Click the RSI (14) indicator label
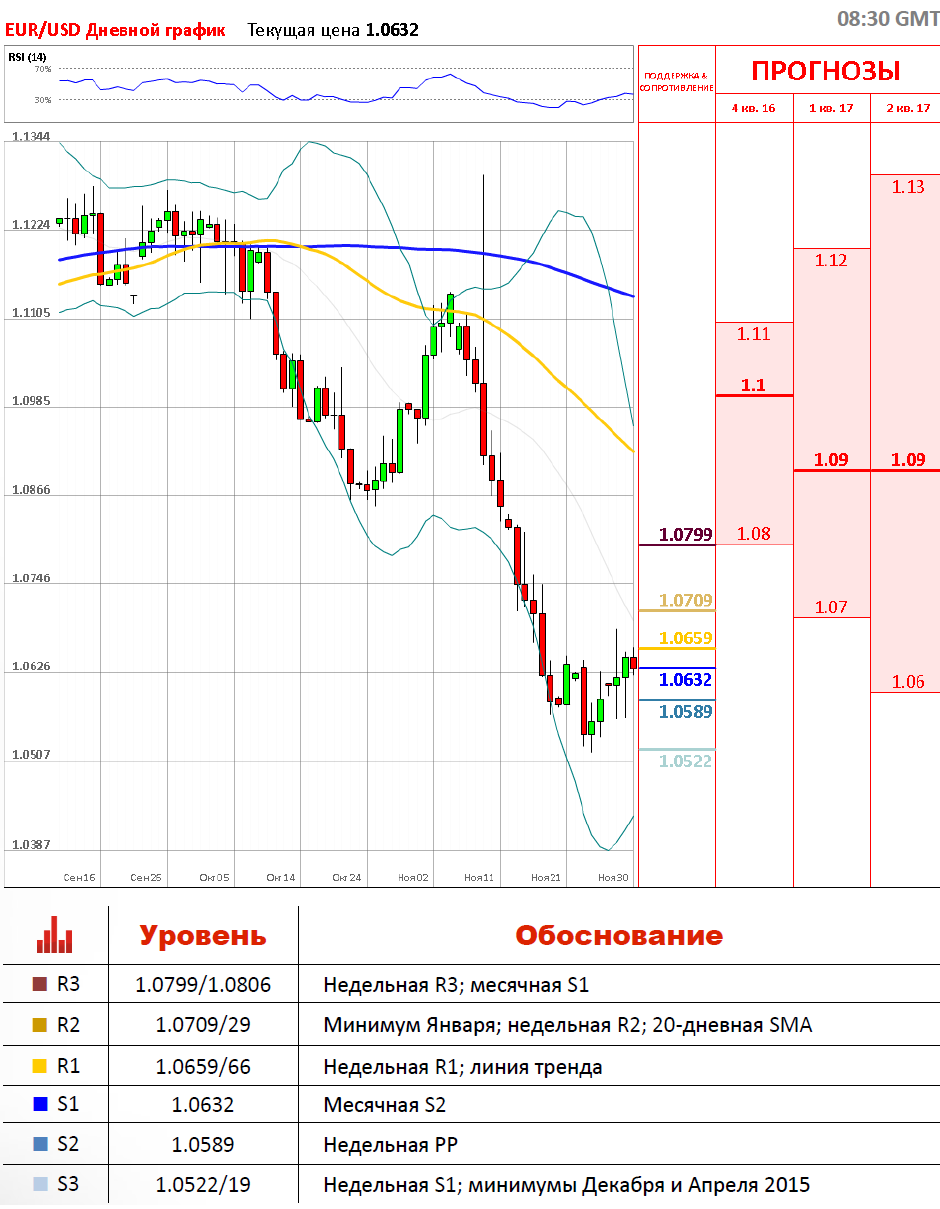 [x=21, y=56]
